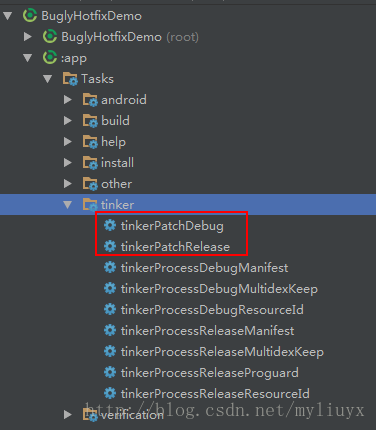Click the tinker folder icon
The width and height of the screenshot is (376, 430).
[90, 205]
